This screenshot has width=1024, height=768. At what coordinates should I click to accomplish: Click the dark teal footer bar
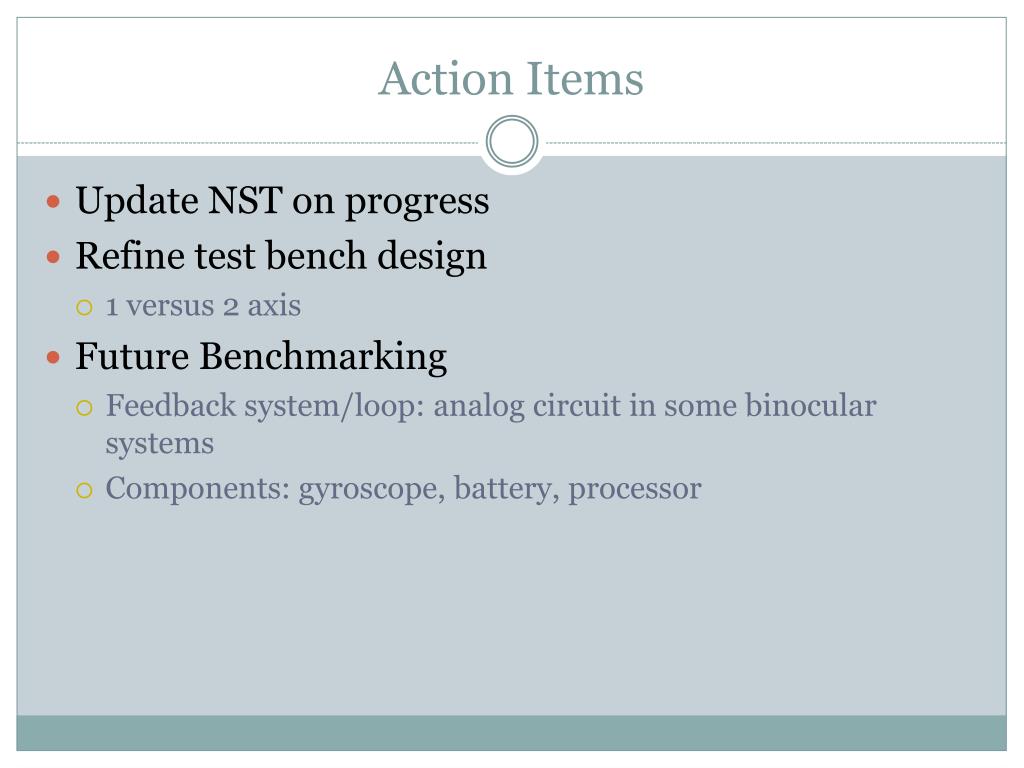tap(511, 733)
